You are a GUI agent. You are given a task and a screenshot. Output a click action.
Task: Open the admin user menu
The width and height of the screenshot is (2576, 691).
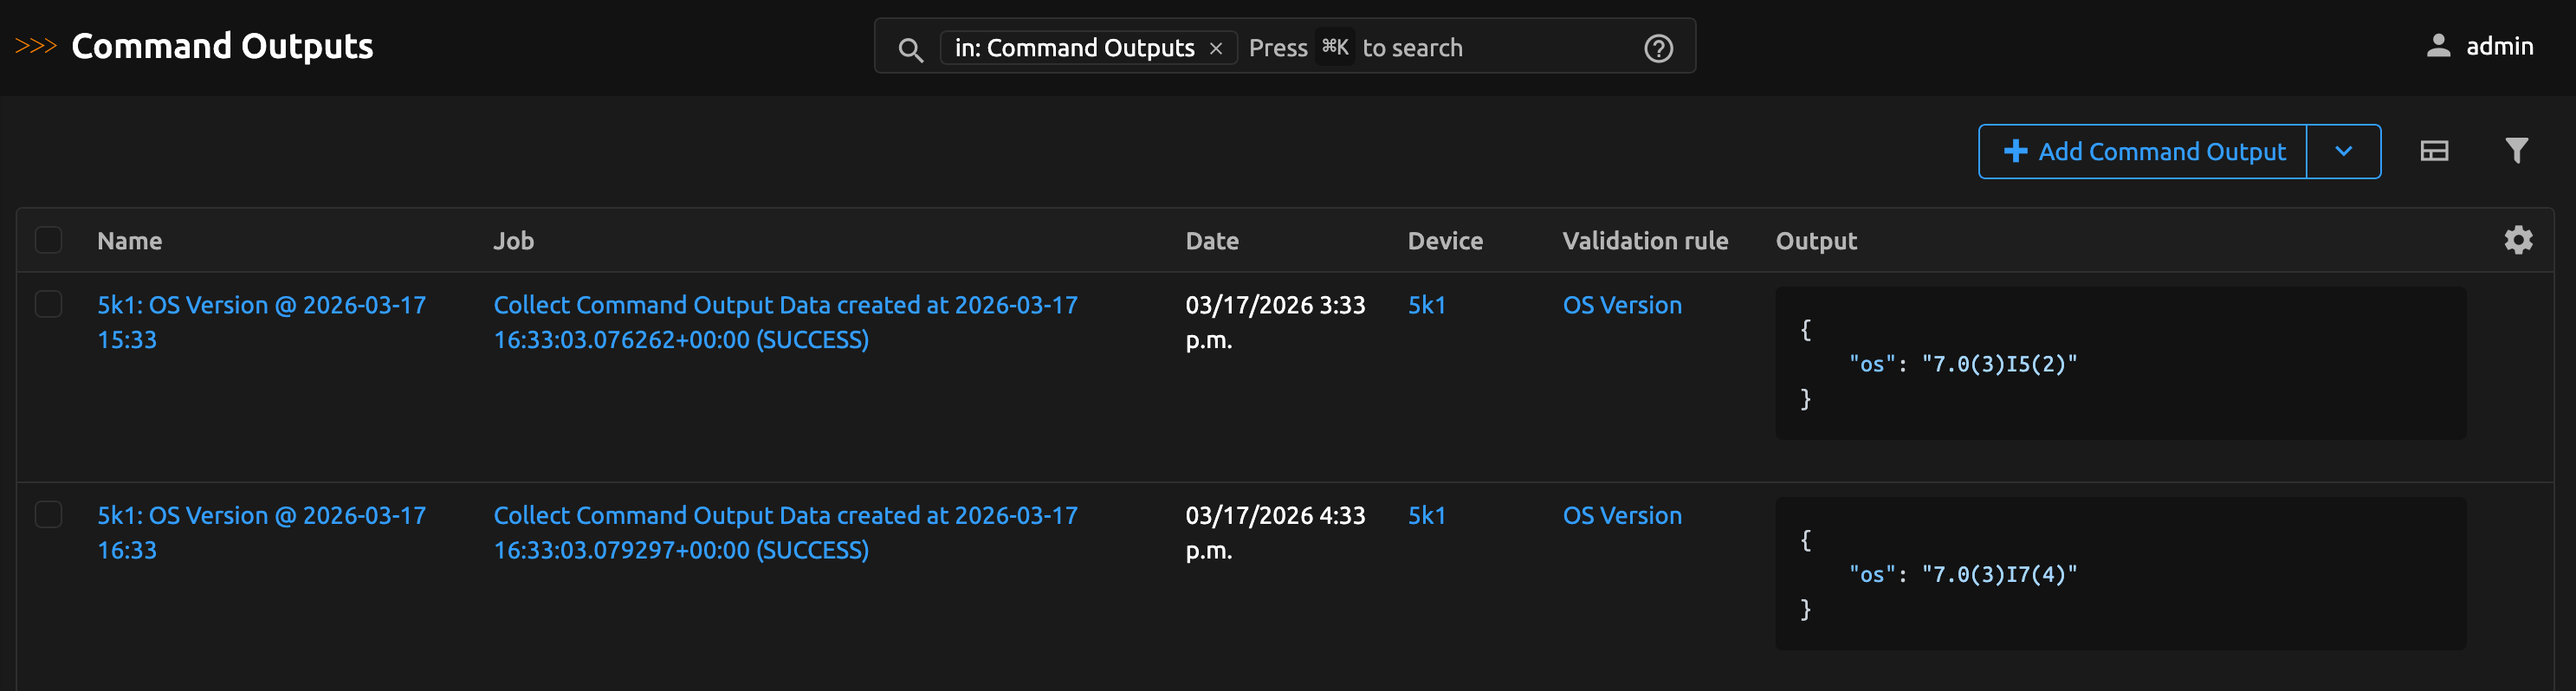click(x=2480, y=46)
